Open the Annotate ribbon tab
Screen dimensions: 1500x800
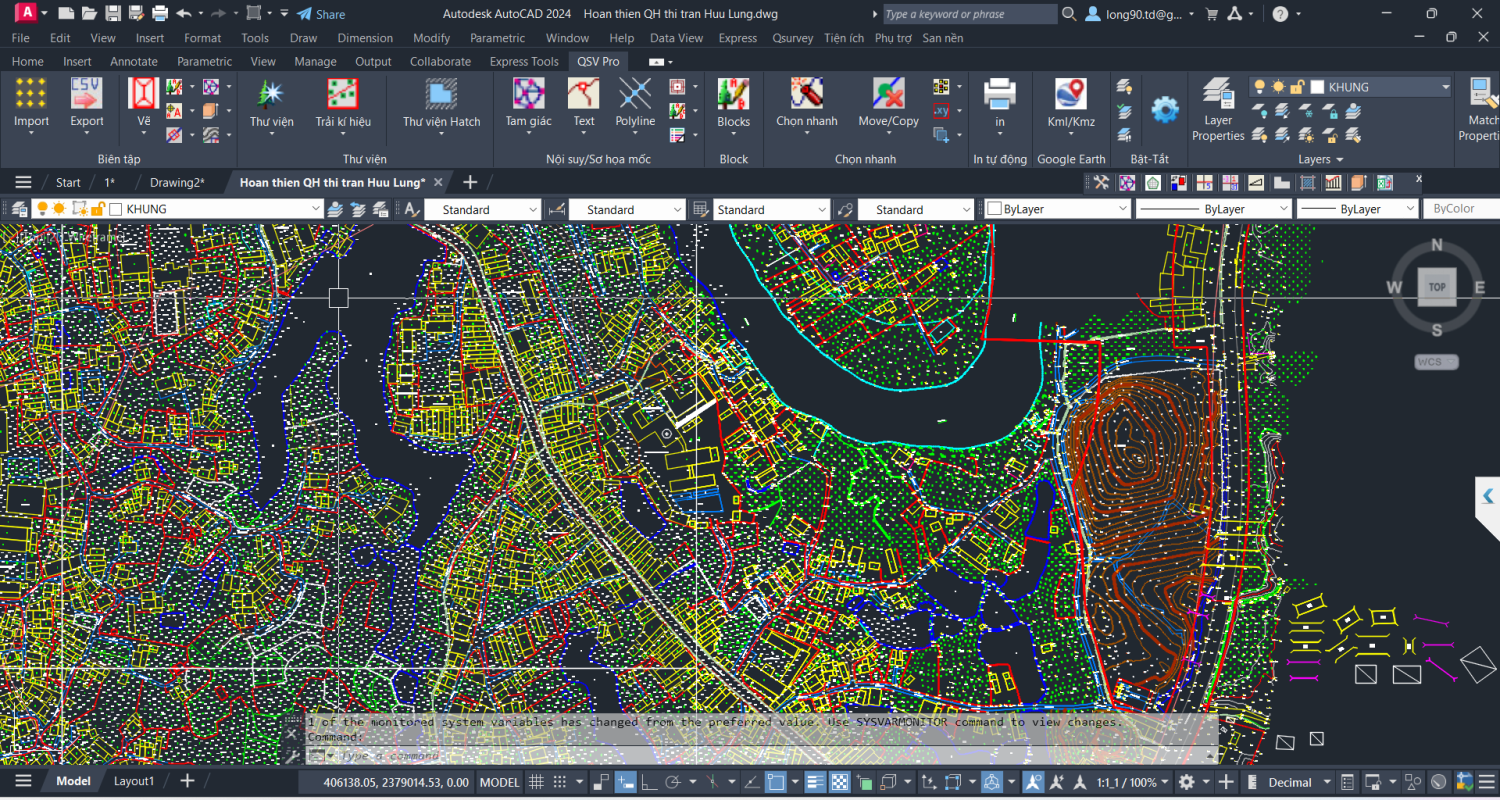pyautogui.click(x=134, y=61)
